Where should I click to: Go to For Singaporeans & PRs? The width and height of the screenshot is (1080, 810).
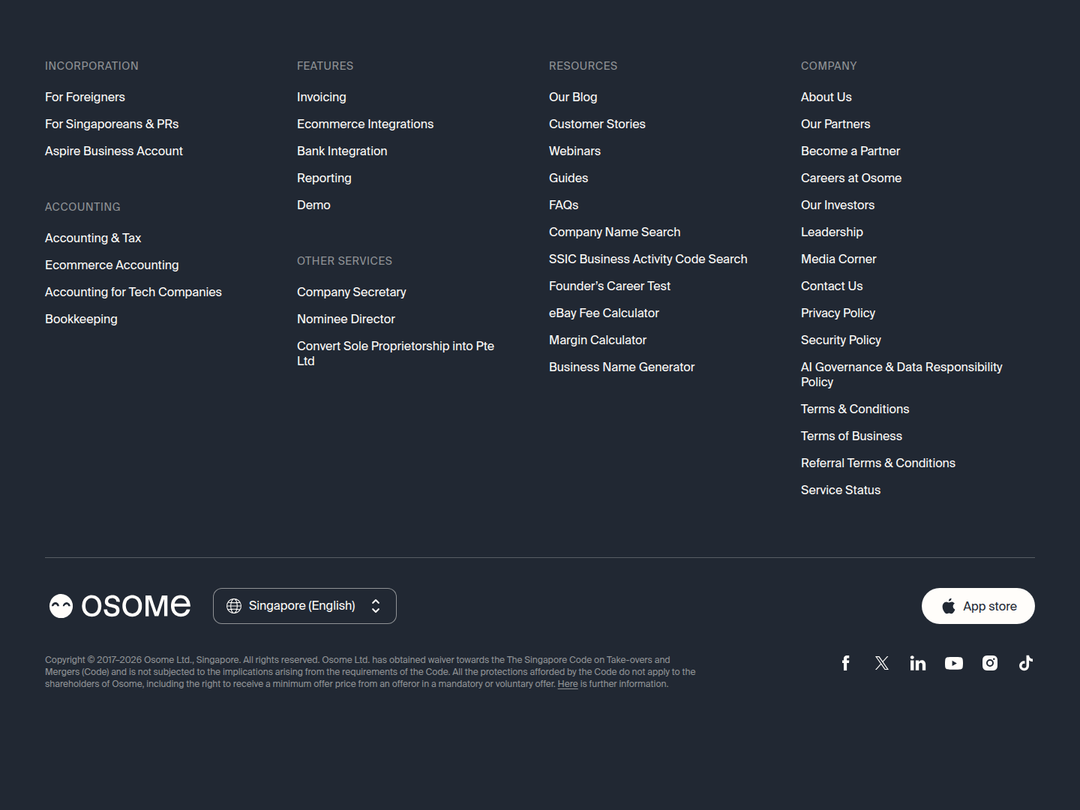pos(112,124)
